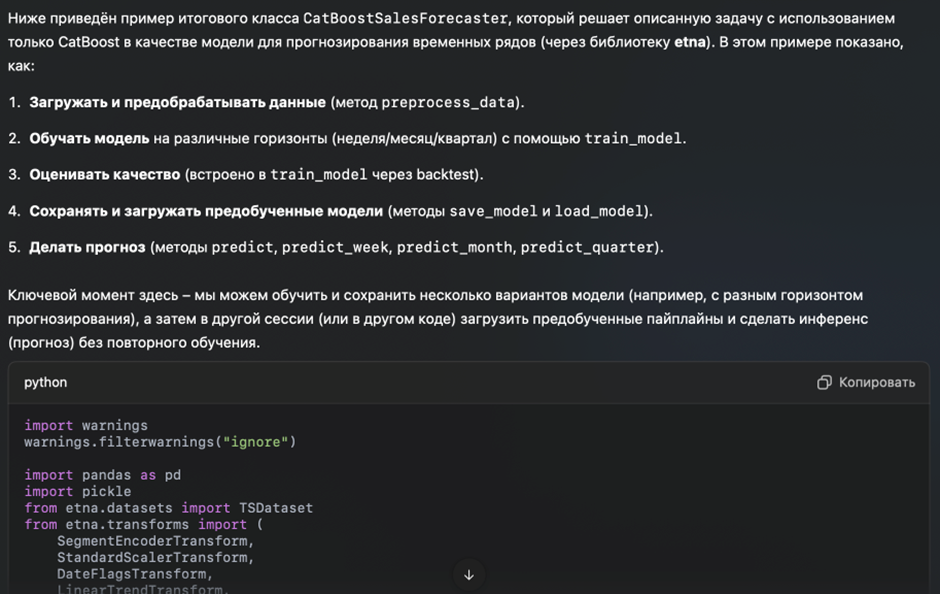Click the predict_quarter method name
This screenshot has width=940, height=594.
tap(587, 247)
